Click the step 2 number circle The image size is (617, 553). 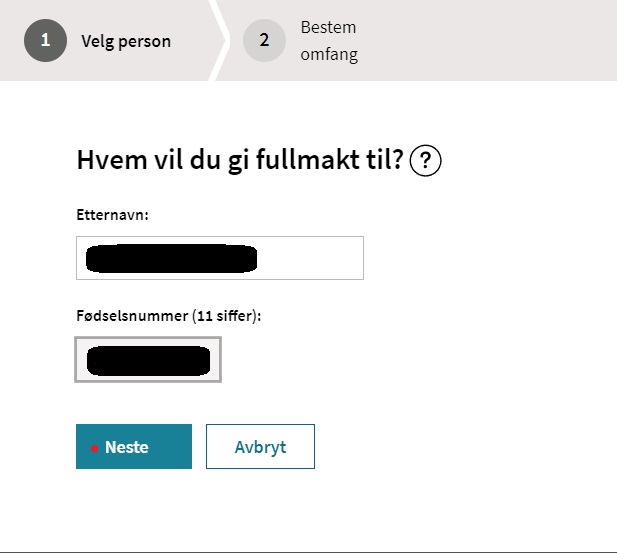[264, 41]
